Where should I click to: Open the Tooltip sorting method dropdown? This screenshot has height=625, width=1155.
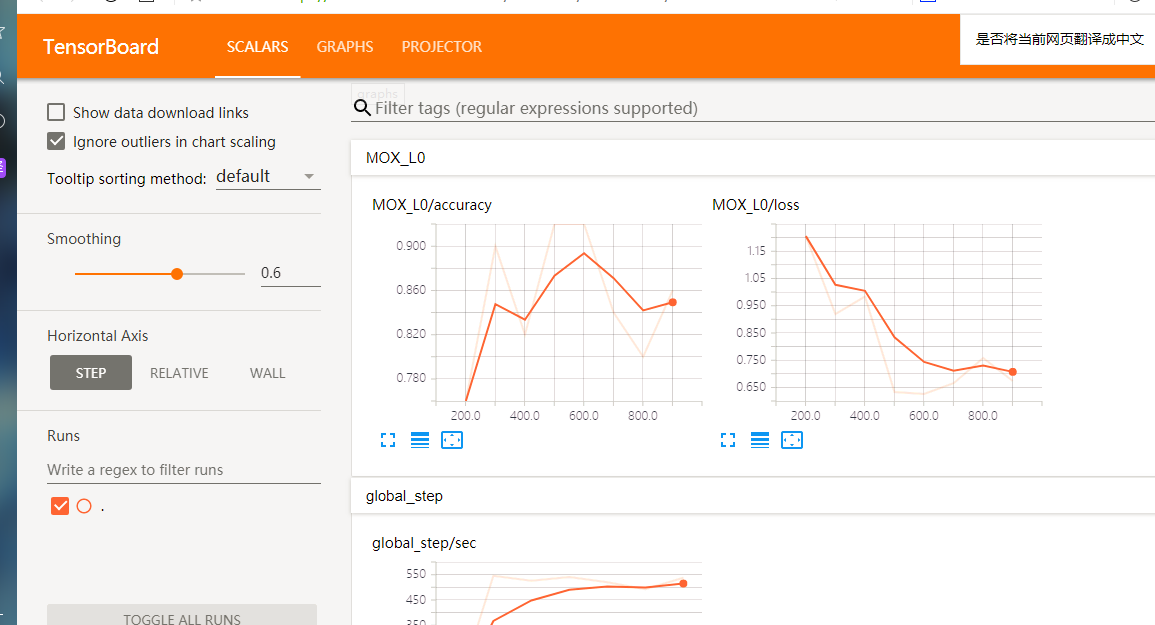coord(268,177)
